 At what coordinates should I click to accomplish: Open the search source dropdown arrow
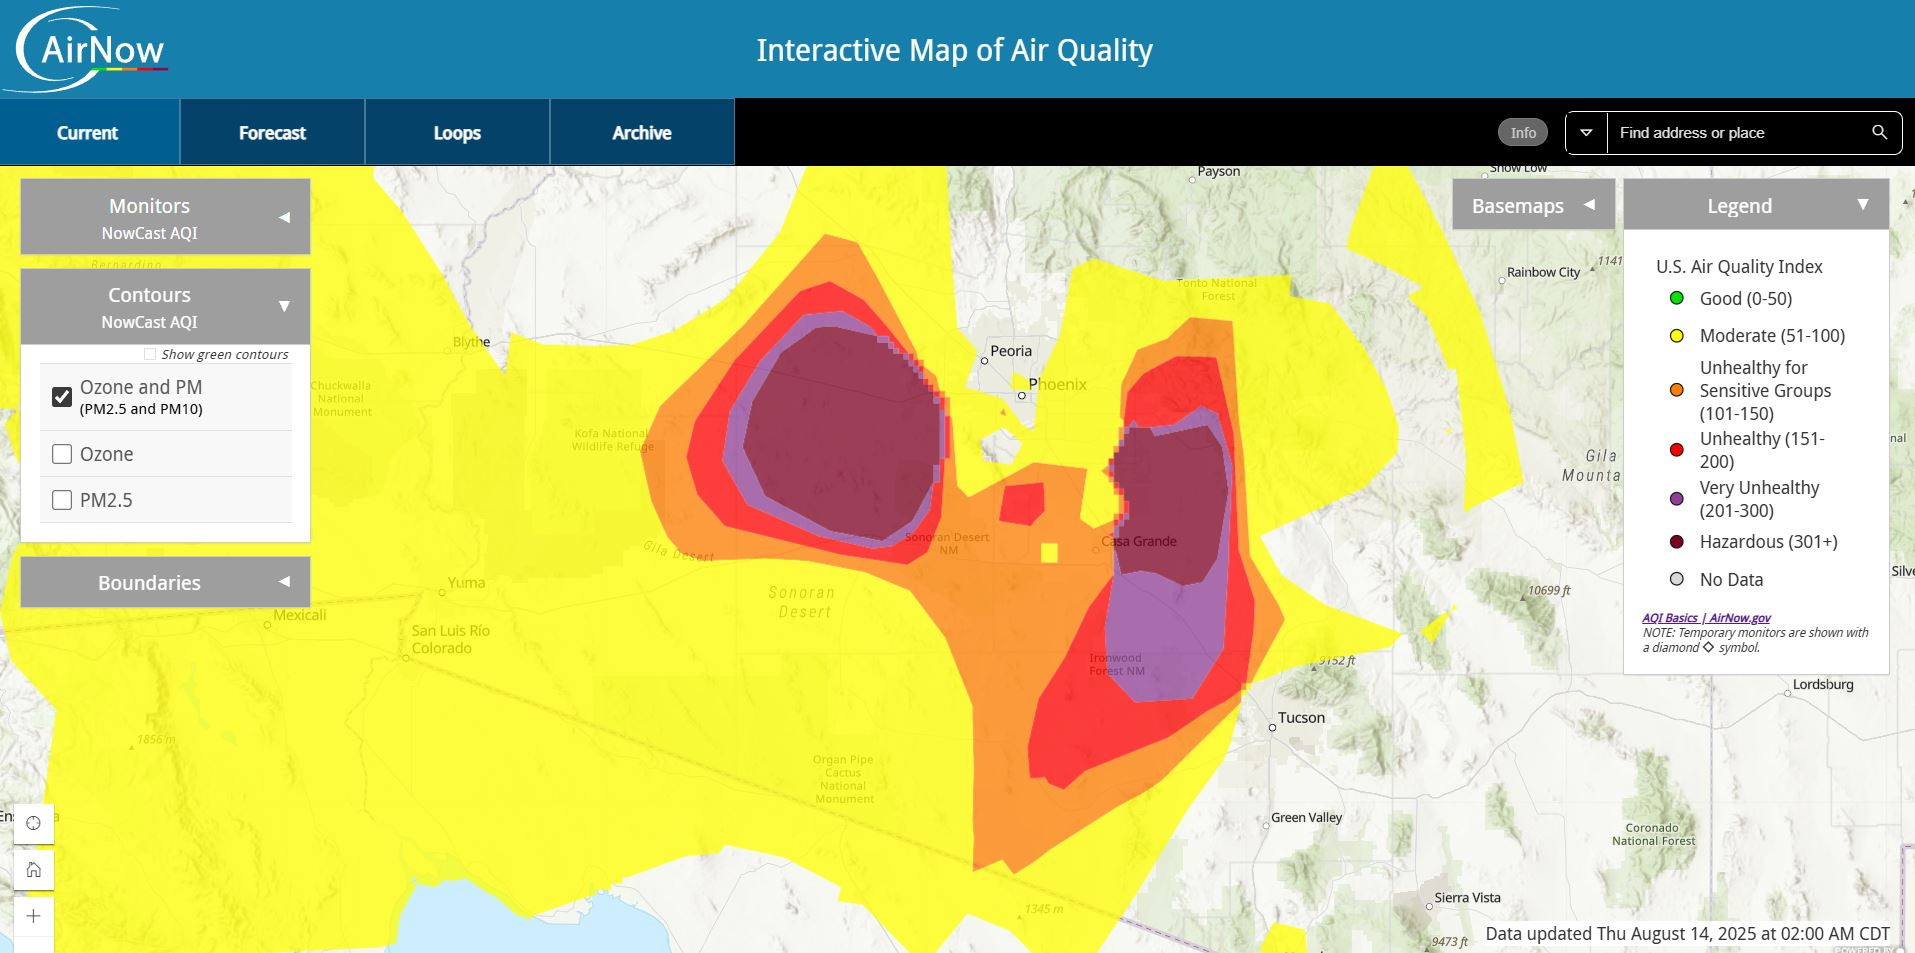(1586, 132)
